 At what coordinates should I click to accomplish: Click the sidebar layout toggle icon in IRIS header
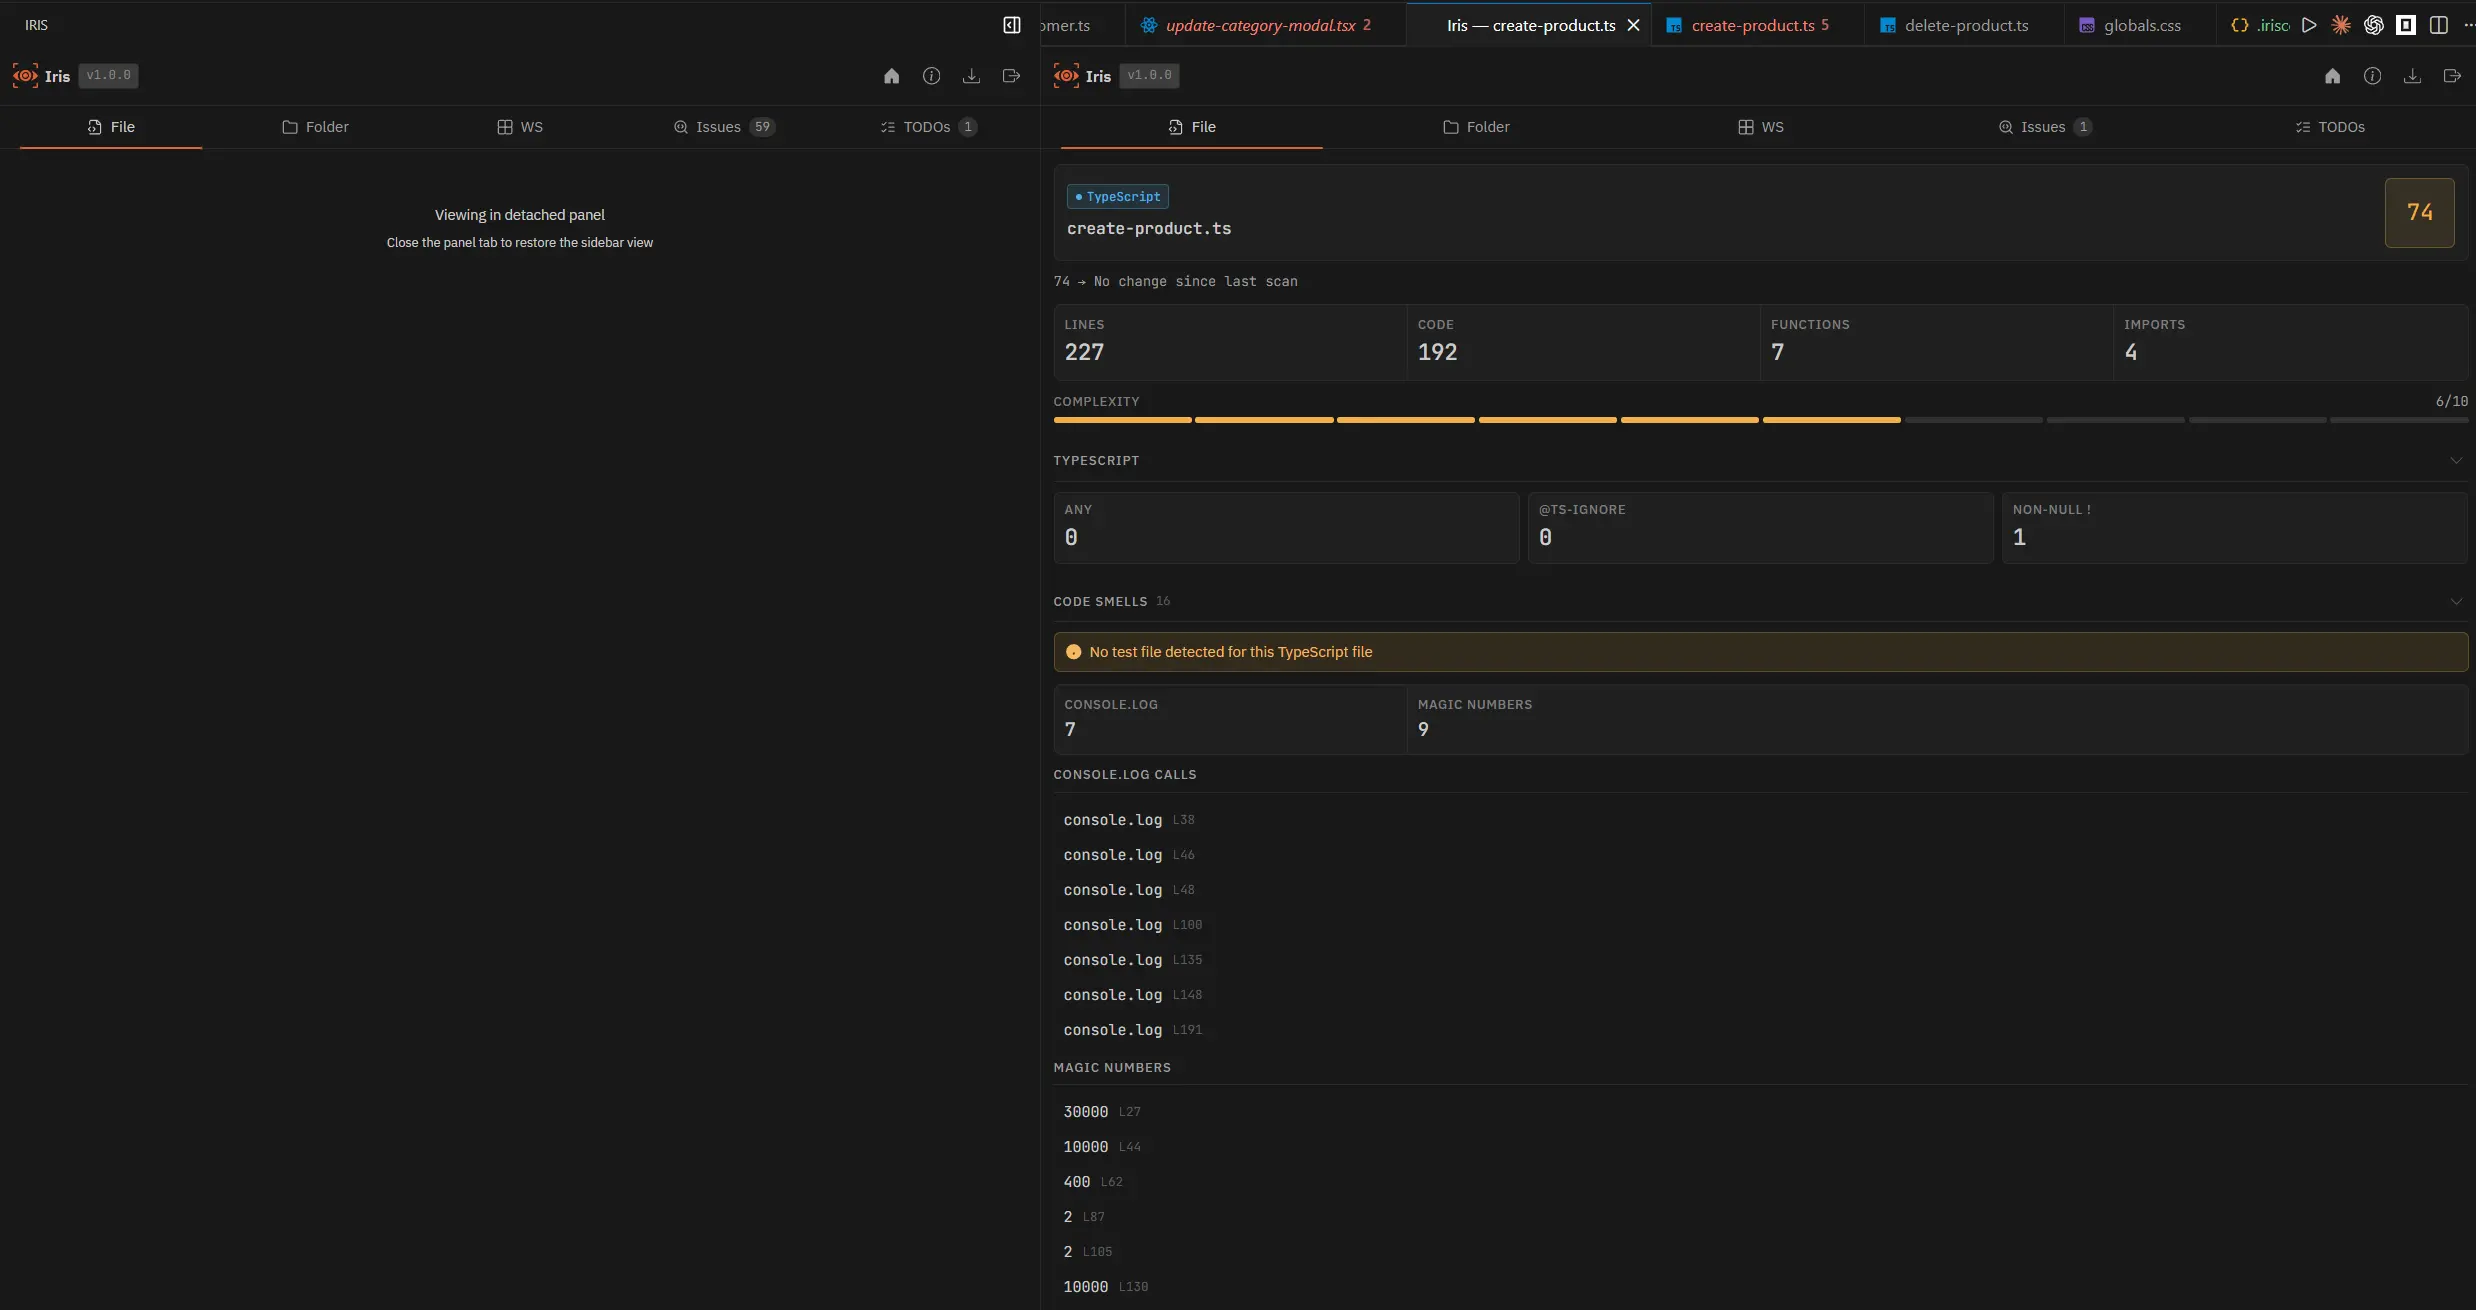1011,25
